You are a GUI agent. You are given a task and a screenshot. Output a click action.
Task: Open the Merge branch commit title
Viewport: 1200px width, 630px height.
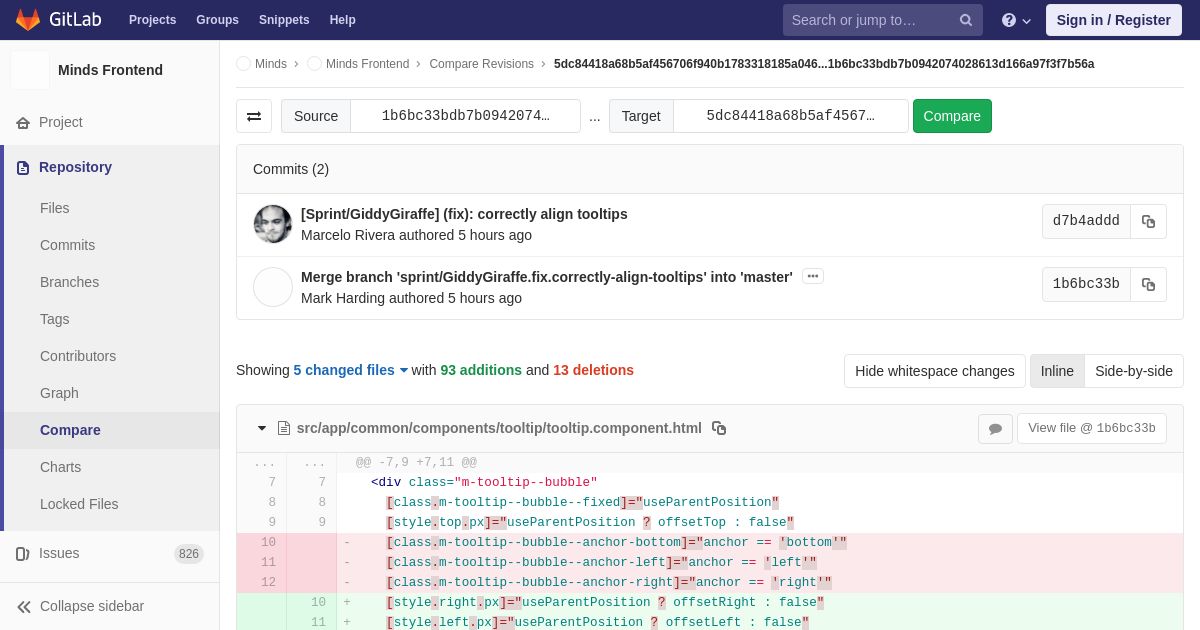point(547,277)
